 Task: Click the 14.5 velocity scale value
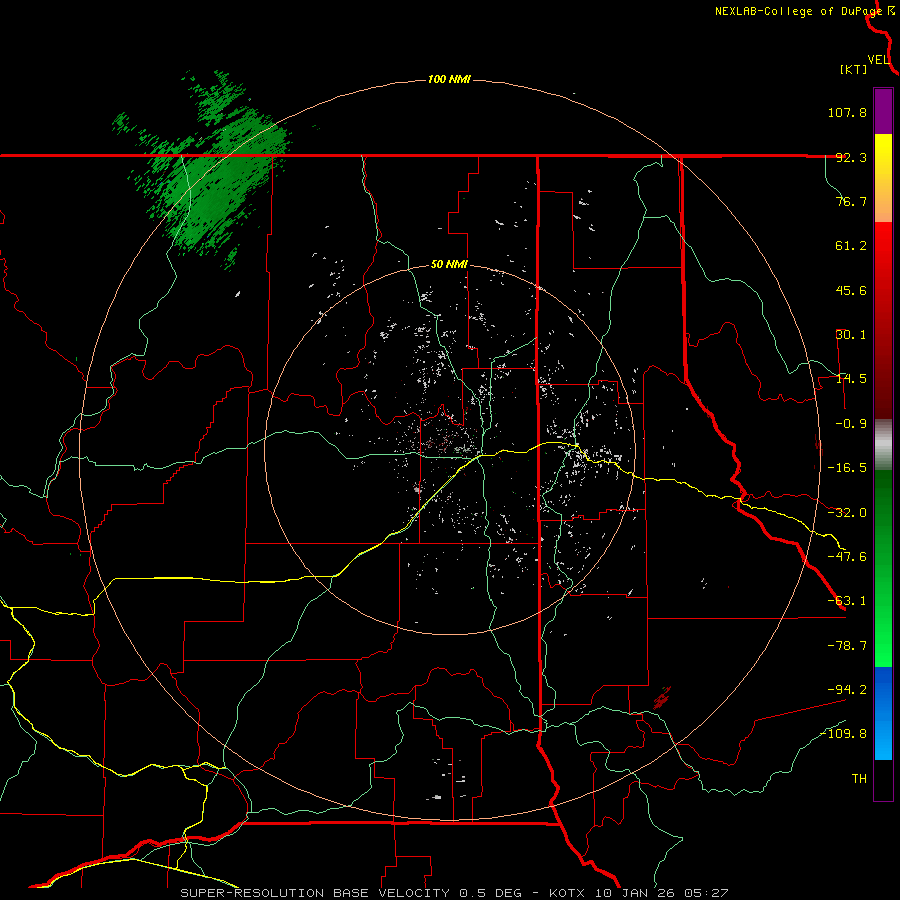(x=851, y=379)
